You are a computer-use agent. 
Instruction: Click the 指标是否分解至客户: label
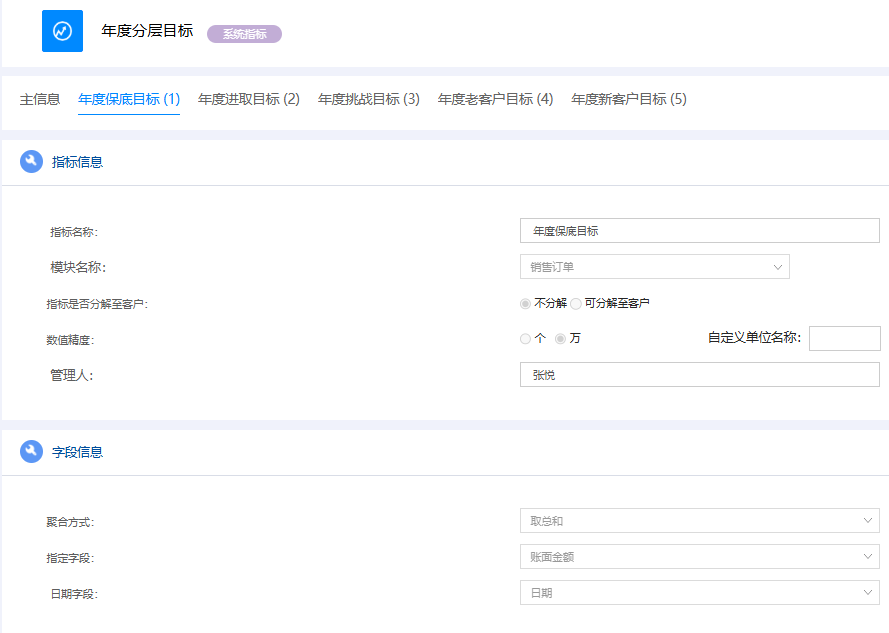coord(97,305)
